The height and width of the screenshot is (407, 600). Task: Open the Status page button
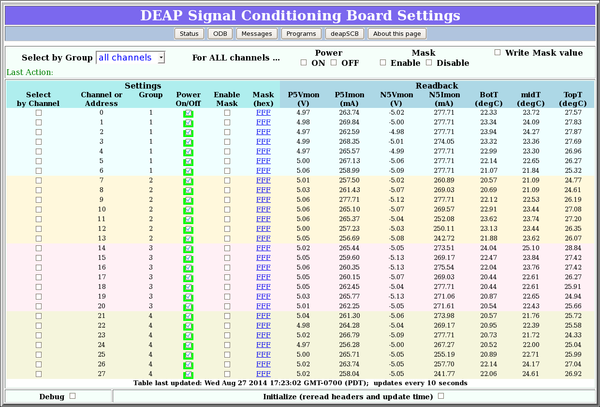click(189, 34)
